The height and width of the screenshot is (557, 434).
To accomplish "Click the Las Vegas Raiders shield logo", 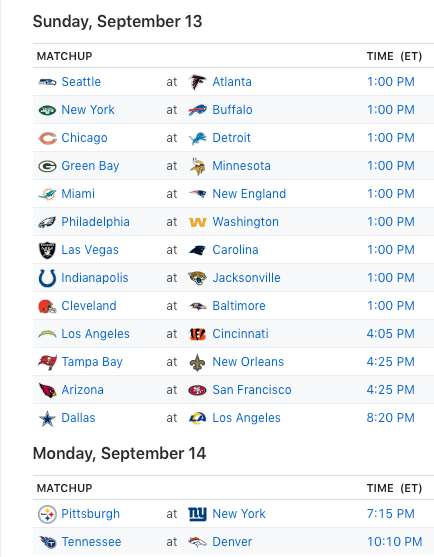I will pyautogui.click(x=47, y=250).
